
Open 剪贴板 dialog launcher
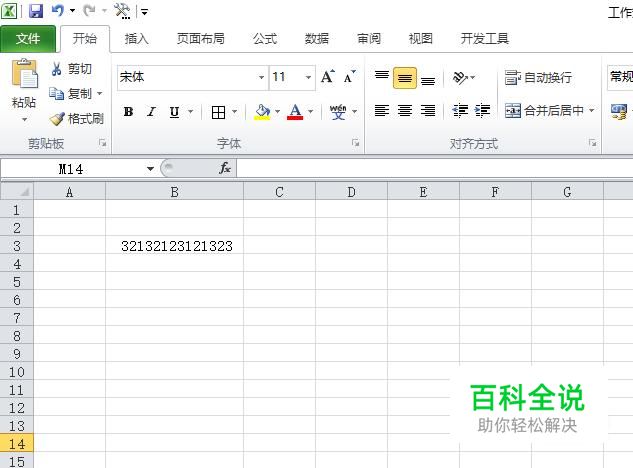coord(103,143)
